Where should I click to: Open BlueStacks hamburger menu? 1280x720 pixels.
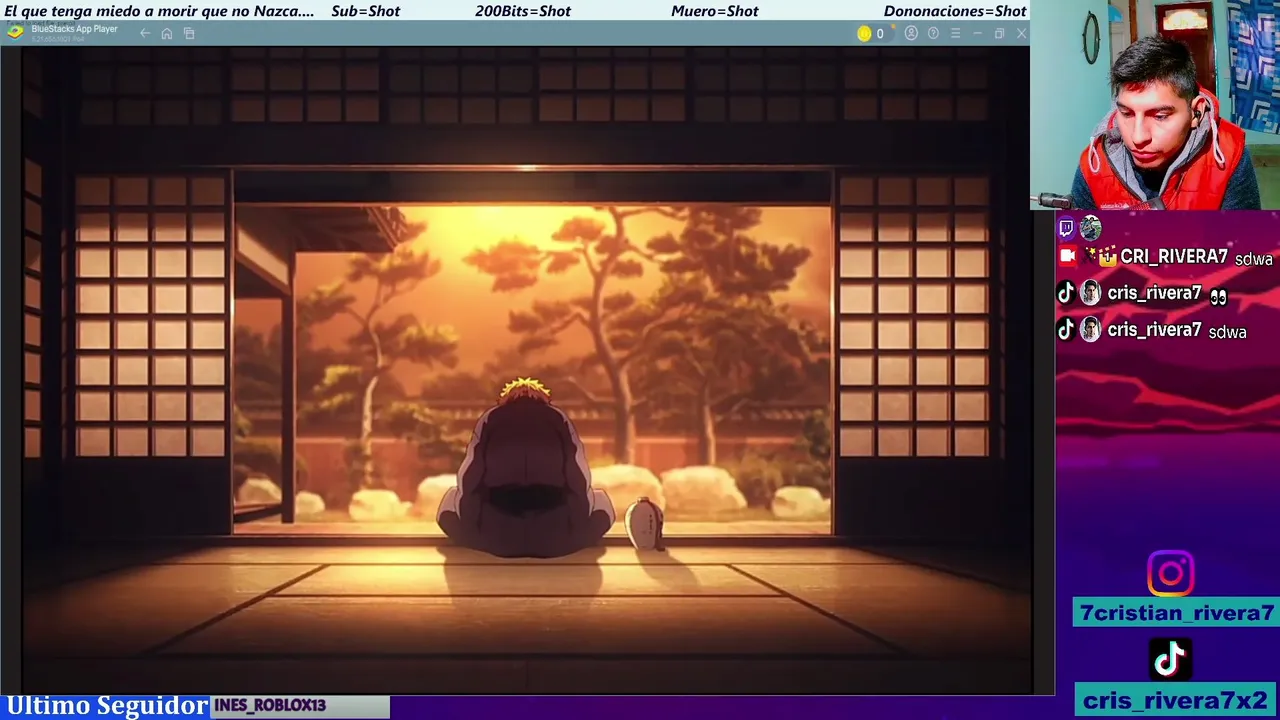point(955,33)
